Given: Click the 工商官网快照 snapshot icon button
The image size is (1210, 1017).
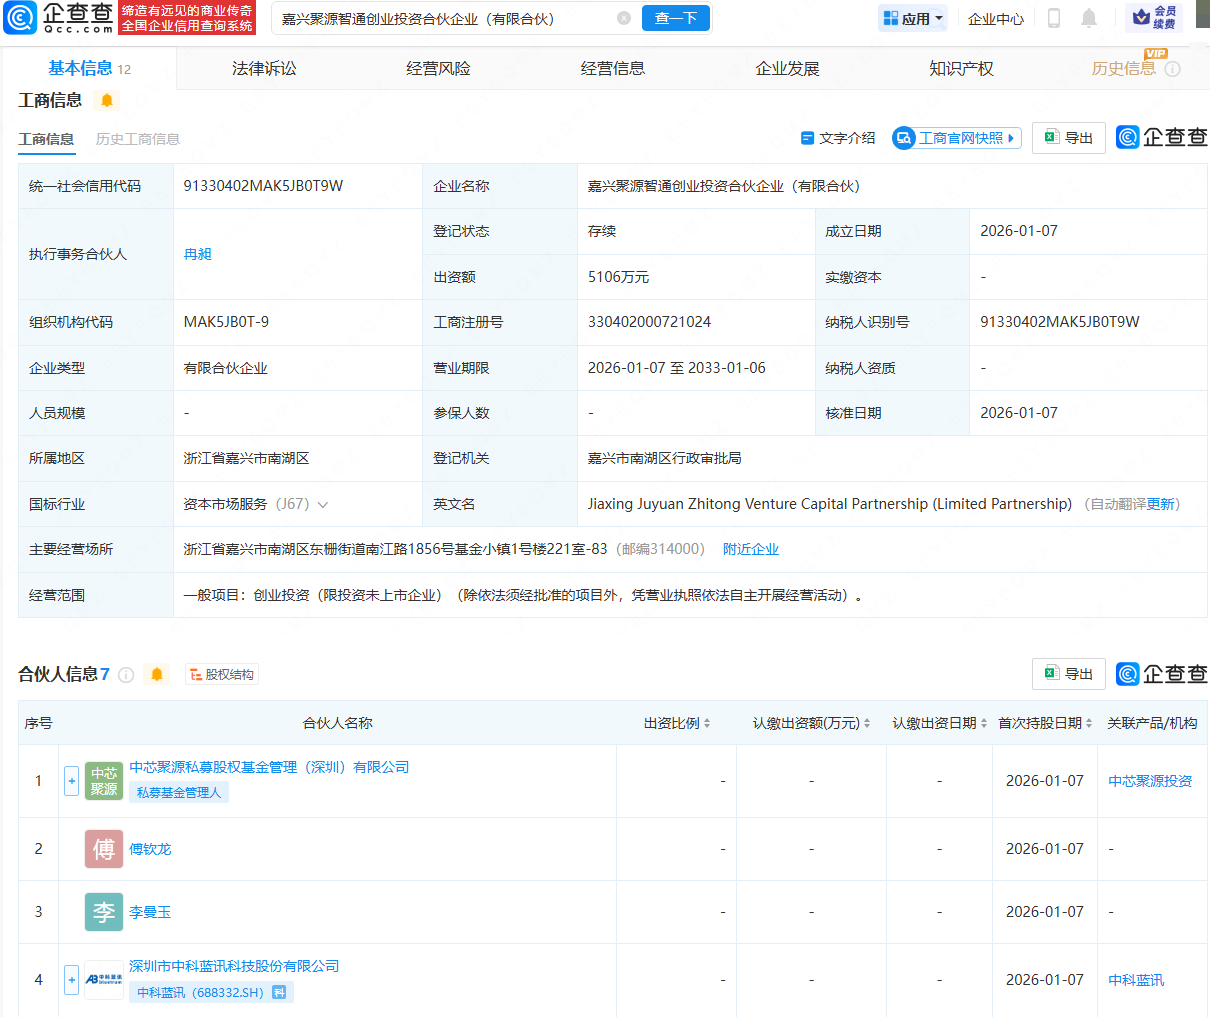Looking at the screenshot, I should [x=956, y=138].
